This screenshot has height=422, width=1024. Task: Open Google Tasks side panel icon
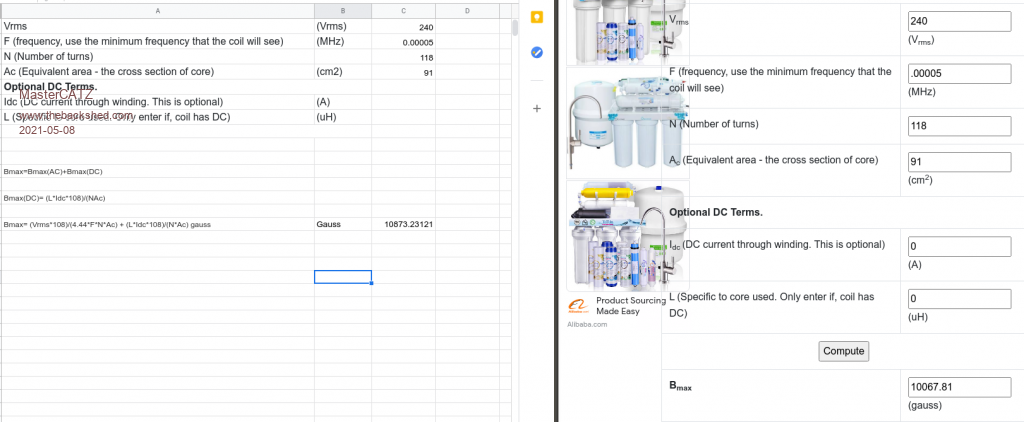coord(537,52)
